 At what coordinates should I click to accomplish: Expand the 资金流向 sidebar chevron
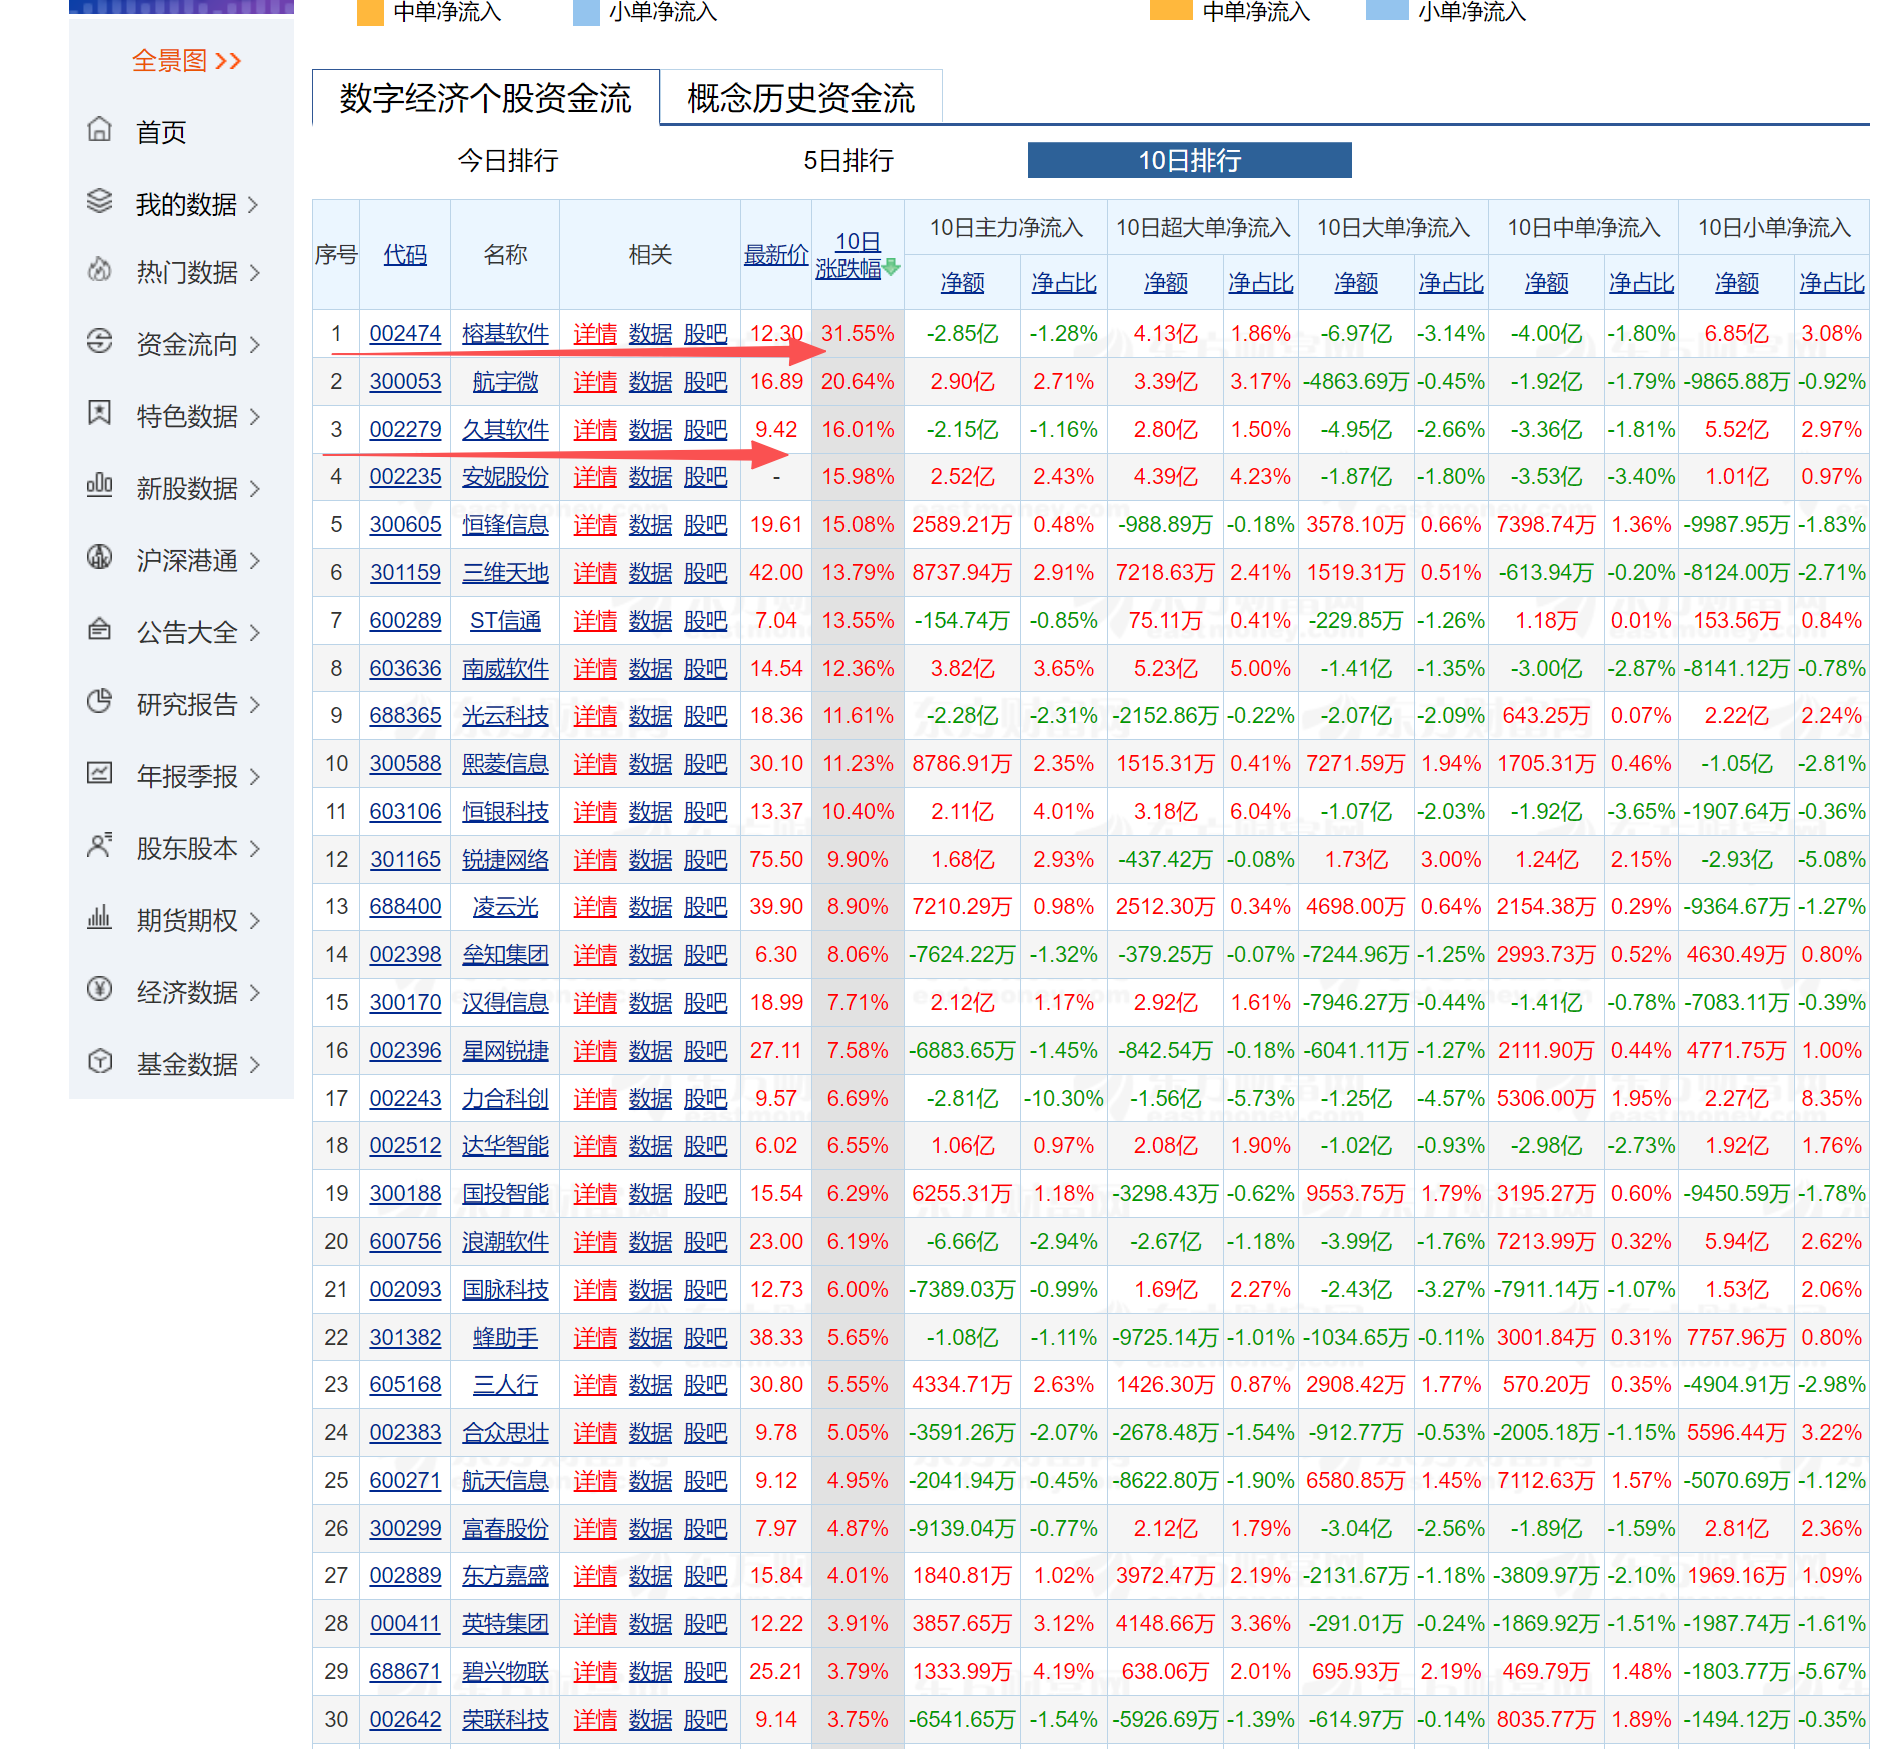click(x=253, y=345)
